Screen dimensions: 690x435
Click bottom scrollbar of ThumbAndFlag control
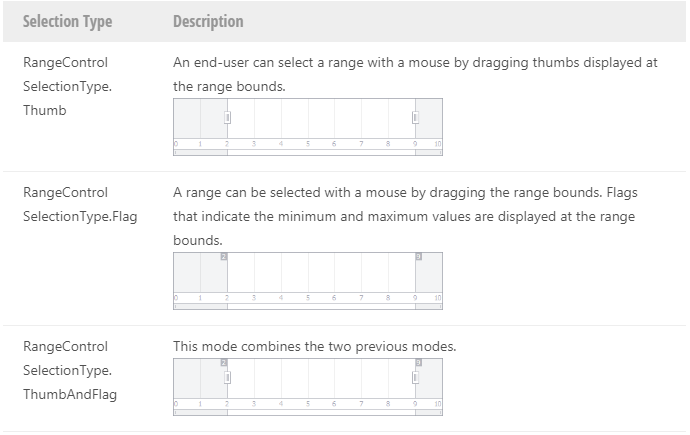pyautogui.click(x=320, y=411)
